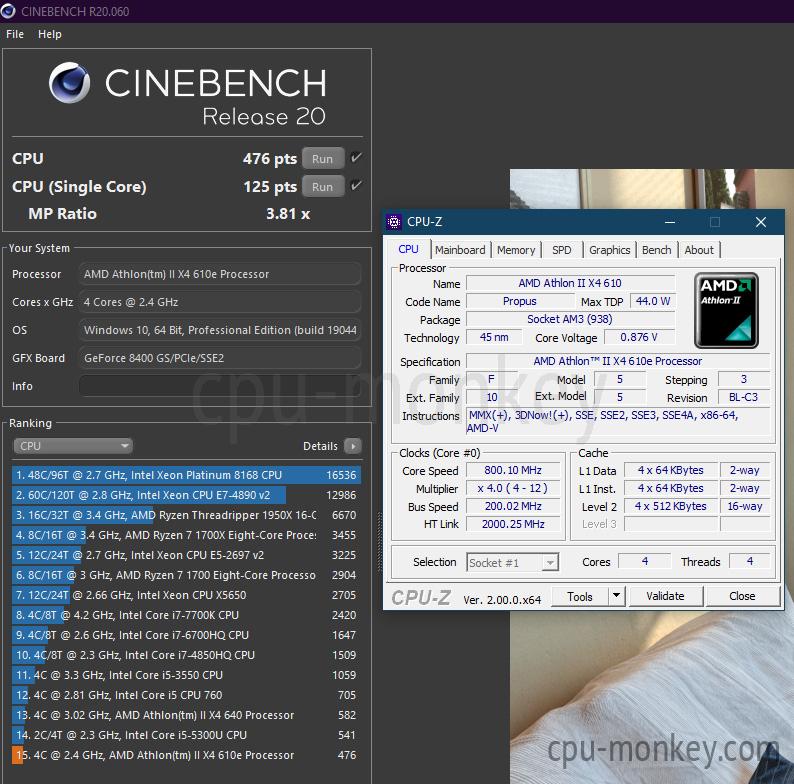
Task: Click the OS field in Your System
Action: tap(220, 330)
